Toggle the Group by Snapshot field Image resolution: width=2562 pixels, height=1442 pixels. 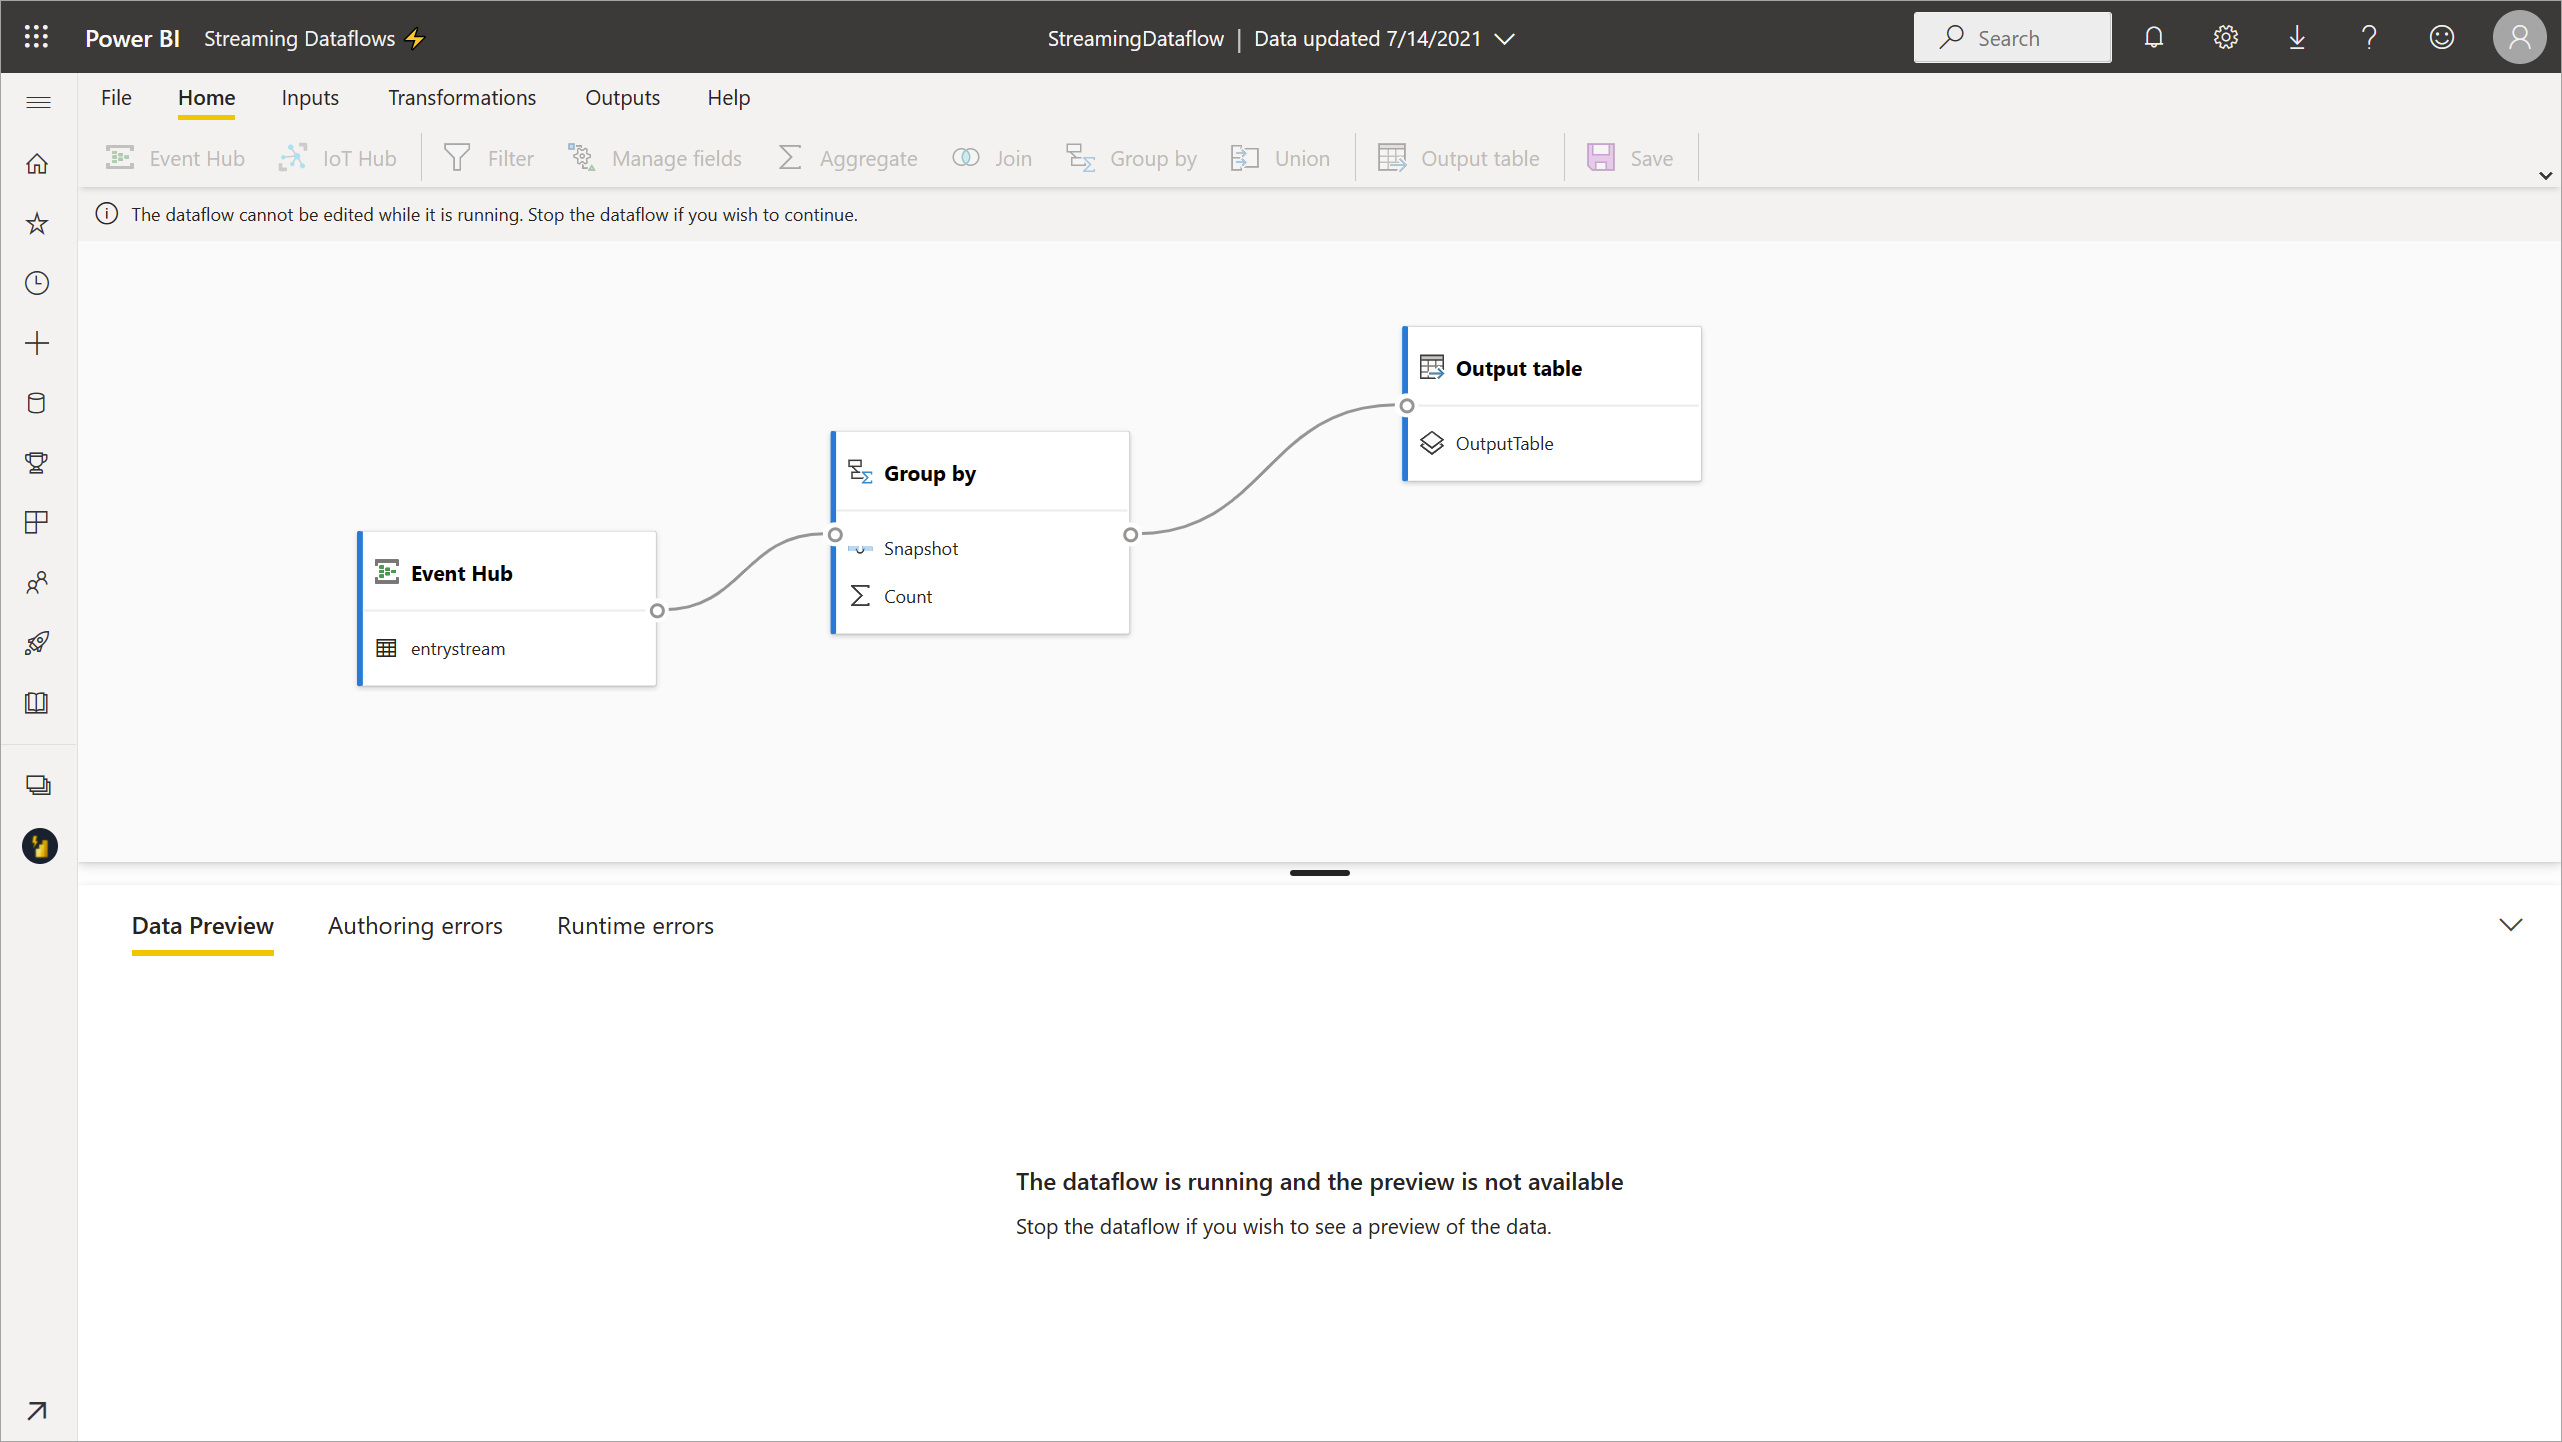pyautogui.click(x=860, y=546)
